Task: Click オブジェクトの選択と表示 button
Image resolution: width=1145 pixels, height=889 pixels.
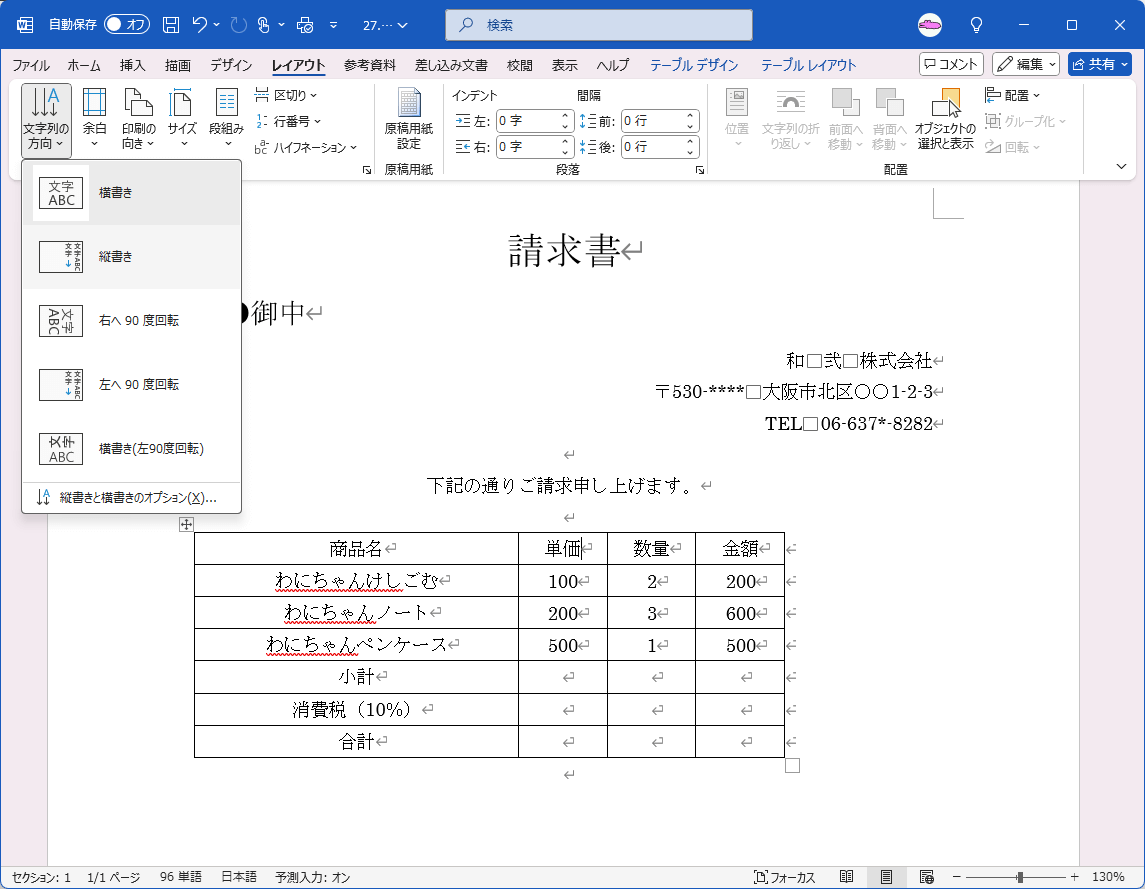Action: (946, 118)
